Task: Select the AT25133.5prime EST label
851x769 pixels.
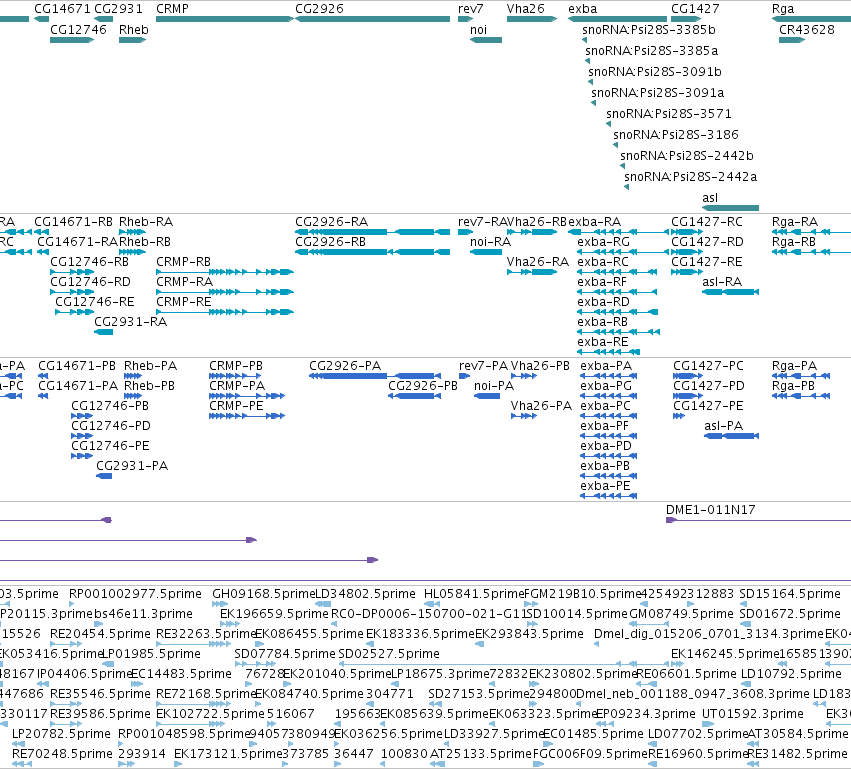Action: tap(480, 754)
